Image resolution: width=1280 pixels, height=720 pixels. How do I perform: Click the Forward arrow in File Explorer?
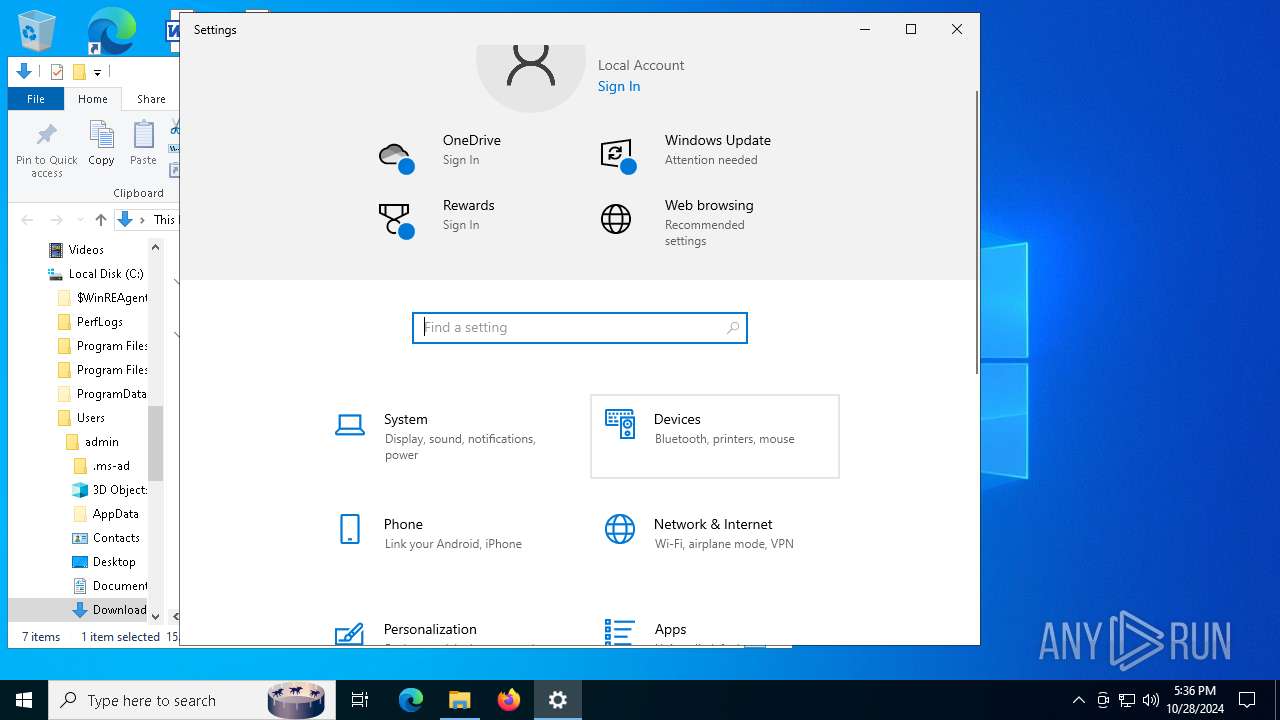[x=57, y=220]
